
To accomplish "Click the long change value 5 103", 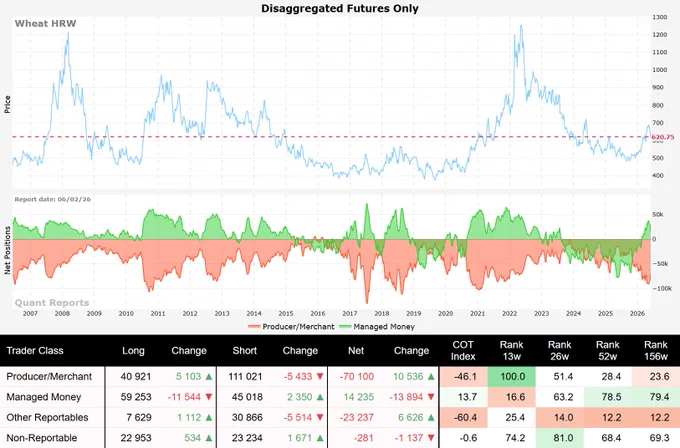I will [x=188, y=376].
